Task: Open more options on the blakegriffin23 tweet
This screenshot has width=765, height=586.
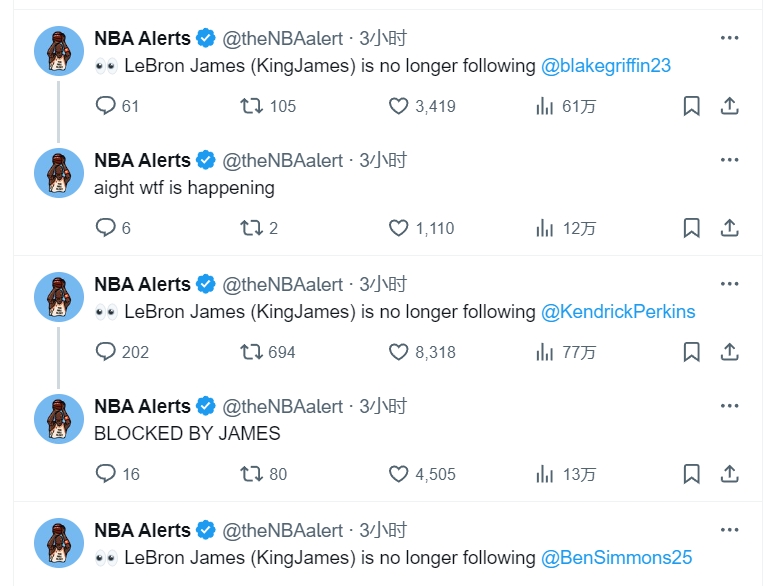Action: coord(730,38)
